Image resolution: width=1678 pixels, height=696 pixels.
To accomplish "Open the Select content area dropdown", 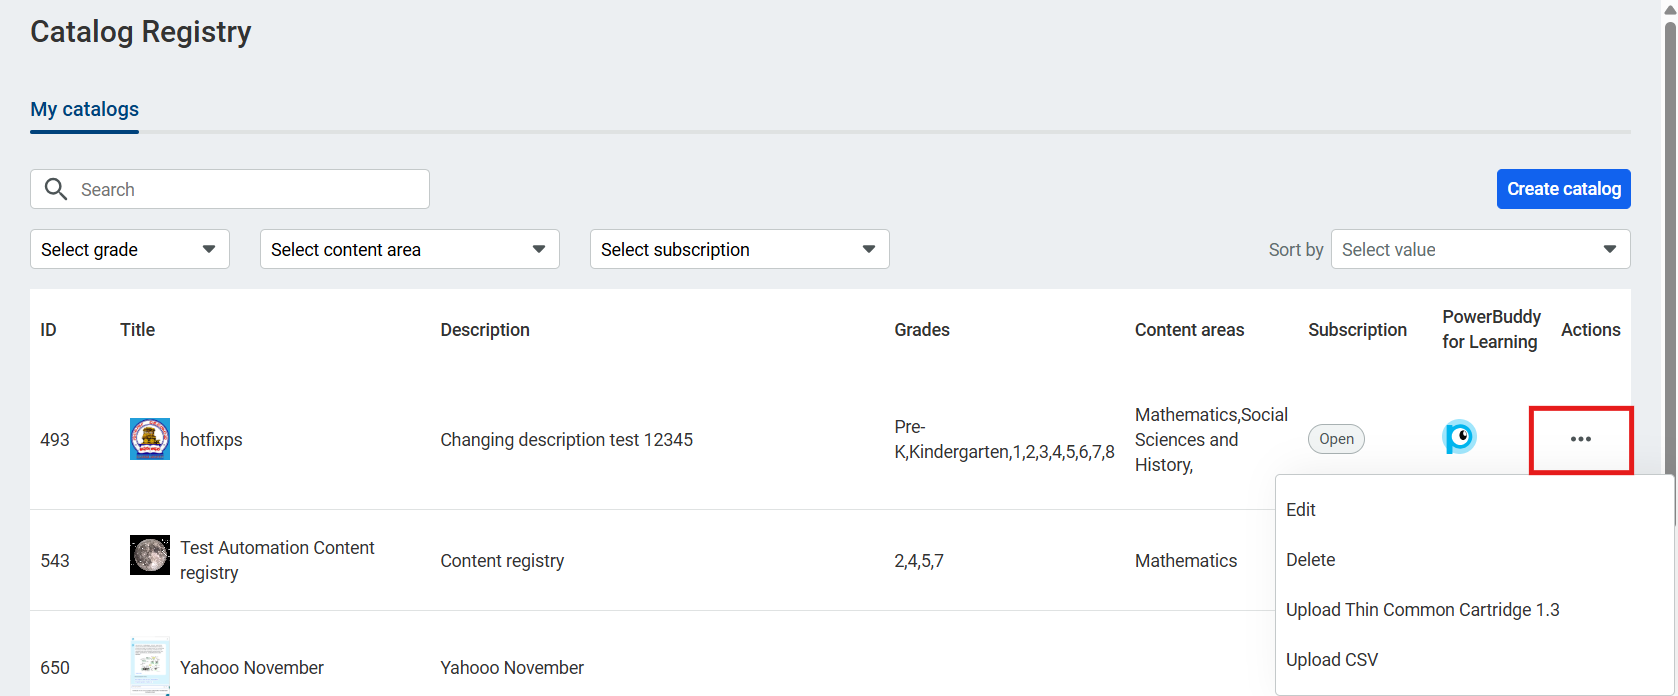I will pos(409,249).
